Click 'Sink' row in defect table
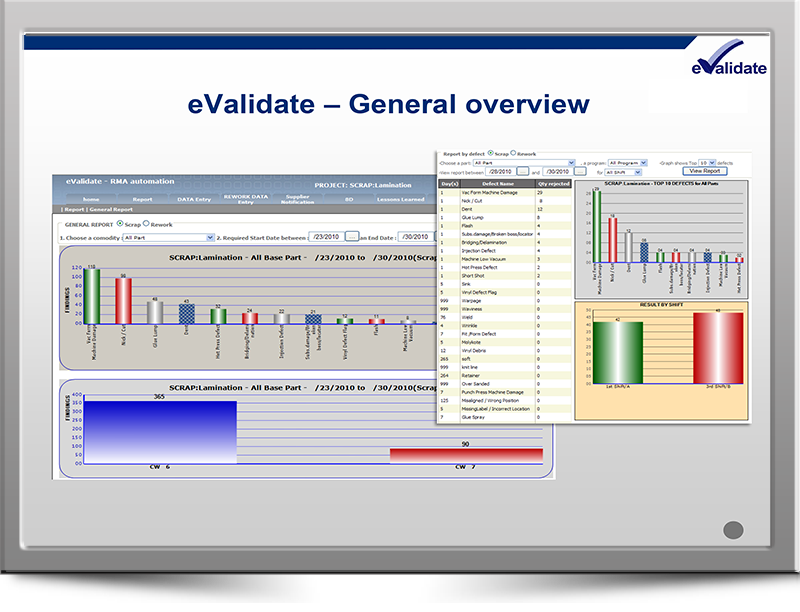 pyautogui.click(x=505, y=284)
